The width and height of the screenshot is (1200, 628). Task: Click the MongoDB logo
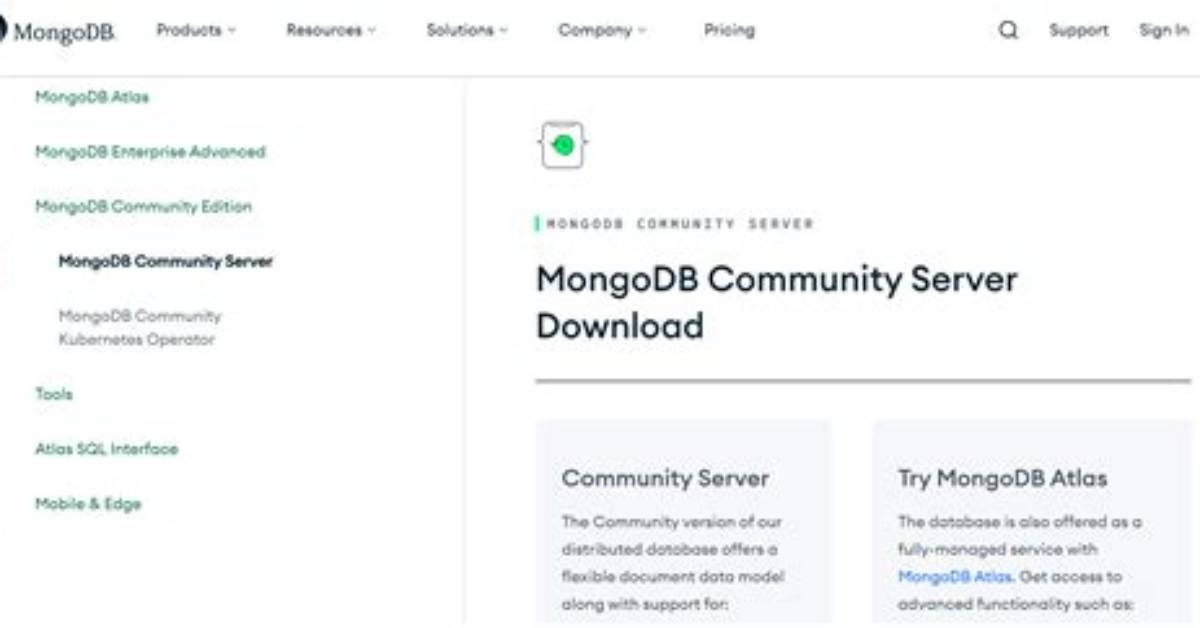[57, 31]
